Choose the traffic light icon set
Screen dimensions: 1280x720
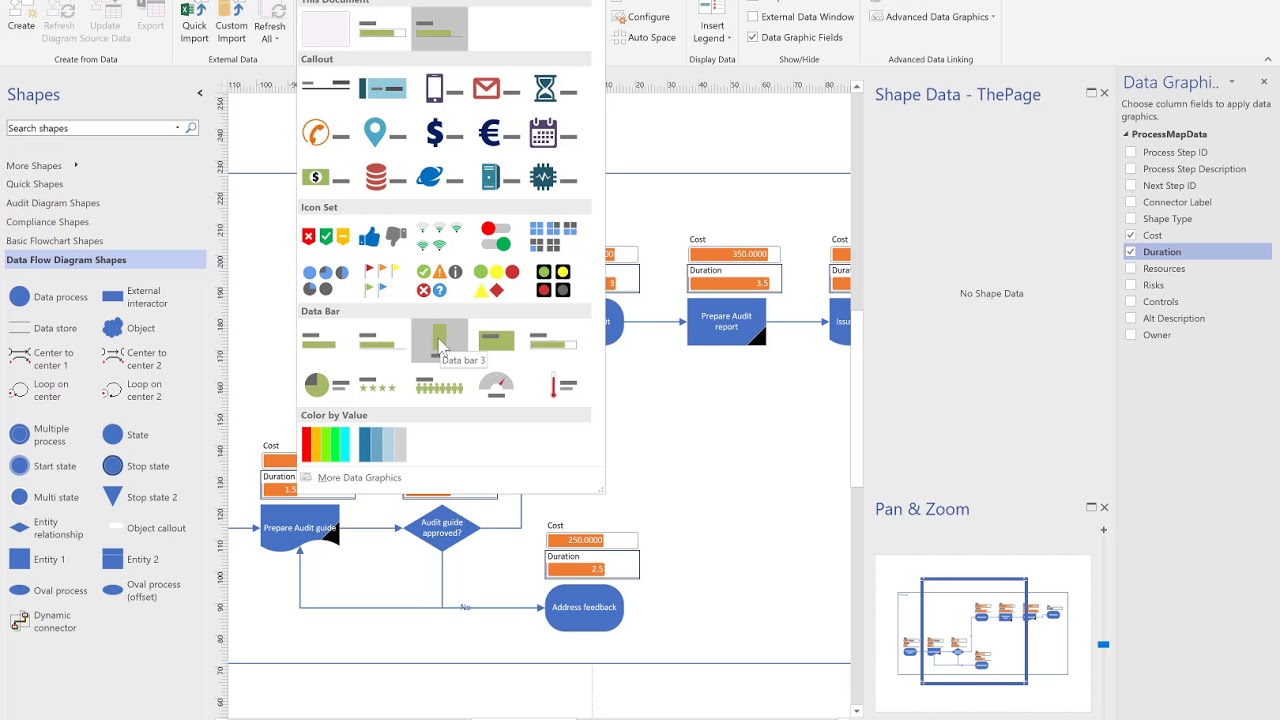coord(554,281)
